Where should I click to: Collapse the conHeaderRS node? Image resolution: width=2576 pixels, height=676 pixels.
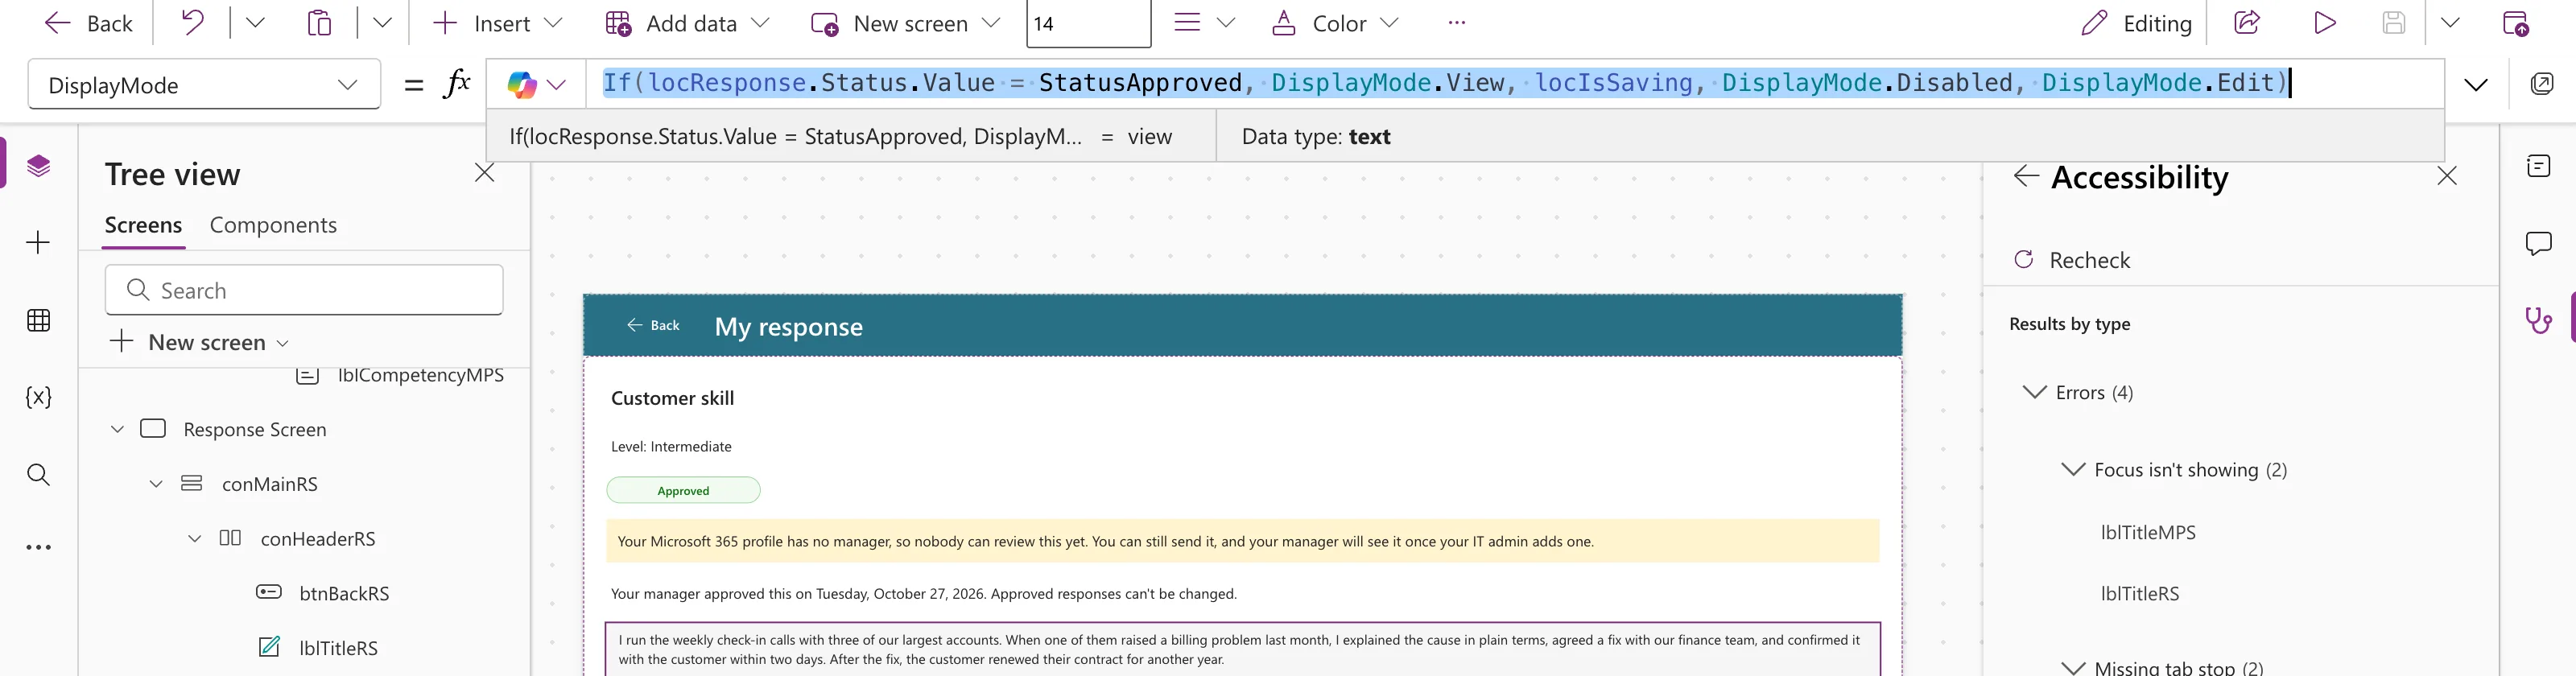click(194, 539)
